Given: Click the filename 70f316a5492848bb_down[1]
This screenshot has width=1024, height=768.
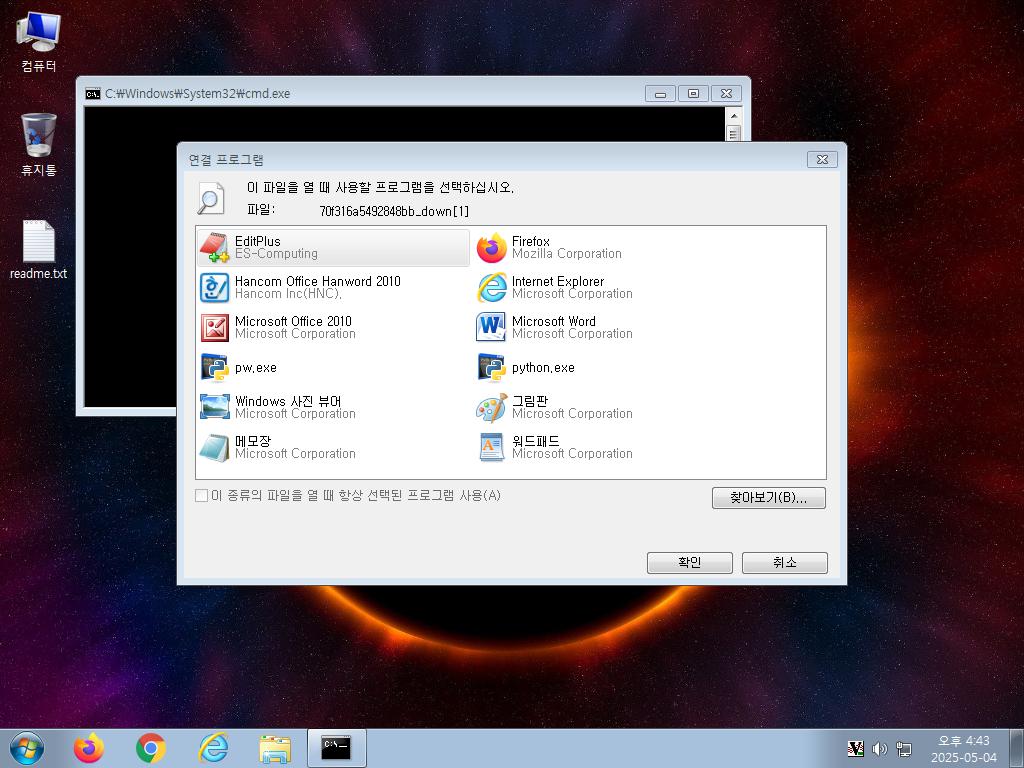Looking at the screenshot, I should (394, 211).
